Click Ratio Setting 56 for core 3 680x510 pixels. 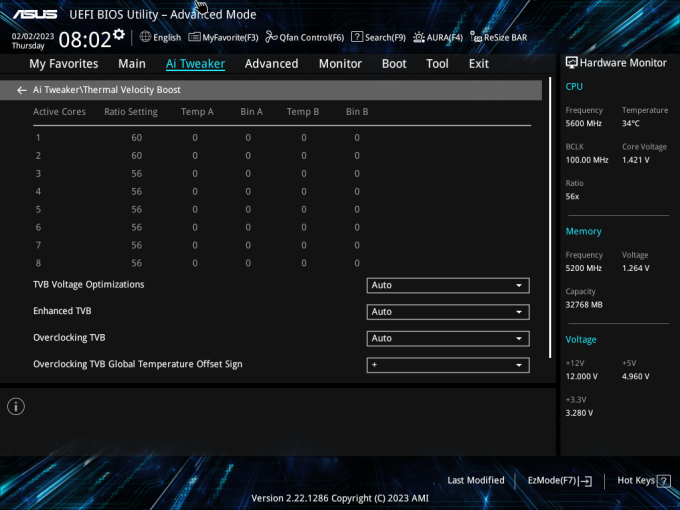point(137,173)
